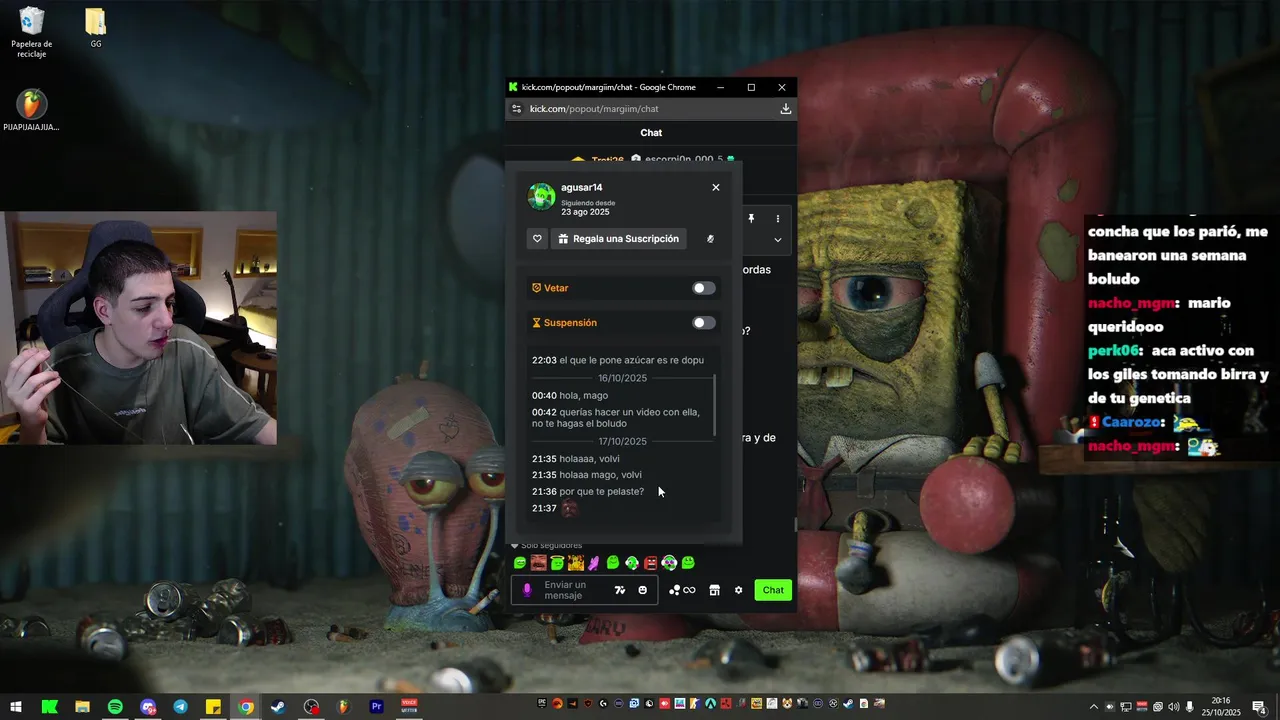
Task: Open Discord from taskbar
Action: [148, 706]
